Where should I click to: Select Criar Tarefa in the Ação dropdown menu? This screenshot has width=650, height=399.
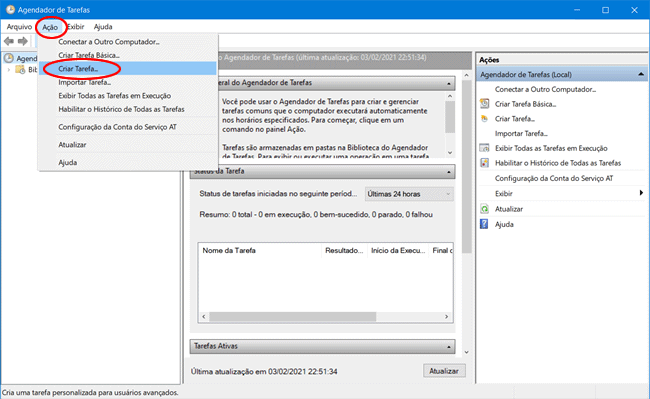point(128,69)
